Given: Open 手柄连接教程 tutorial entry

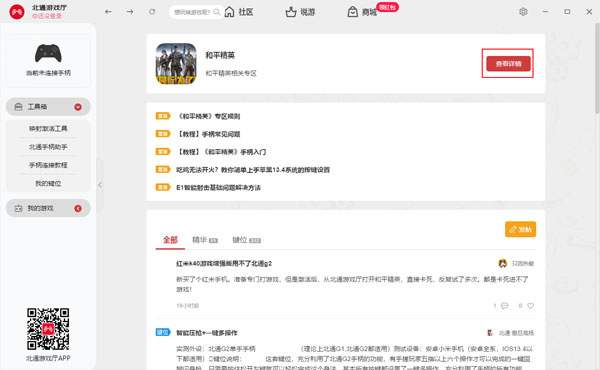Looking at the screenshot, I should [x=48, y=165].
